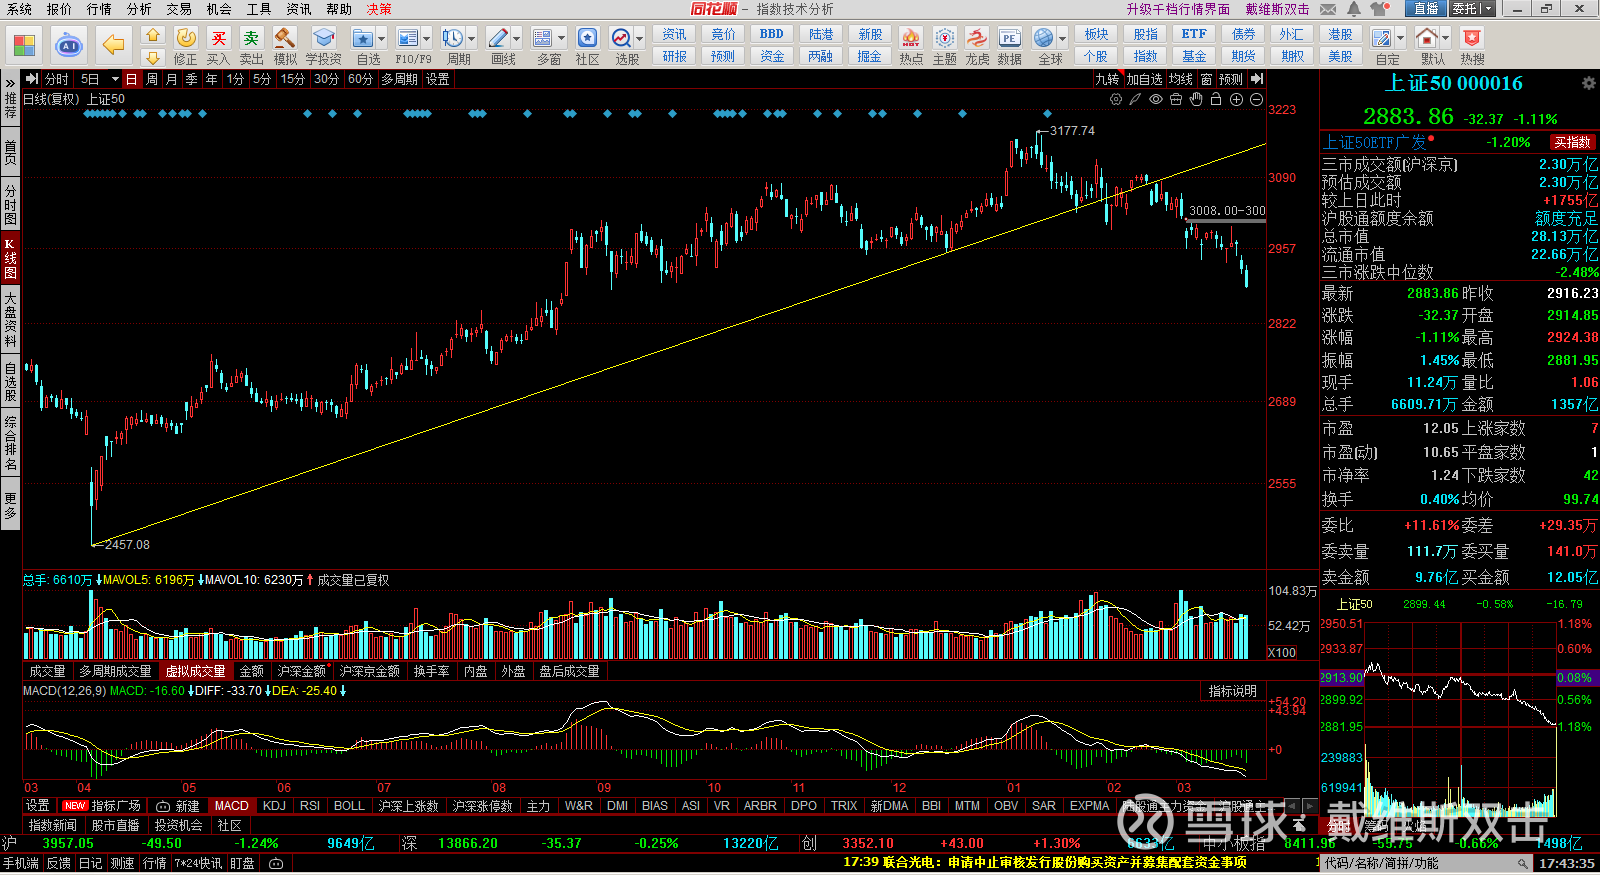Open settings gear beside 上证50 title
This screenshot has width=1600, height=875.
pyautogui.click(x=1588, y=83)
